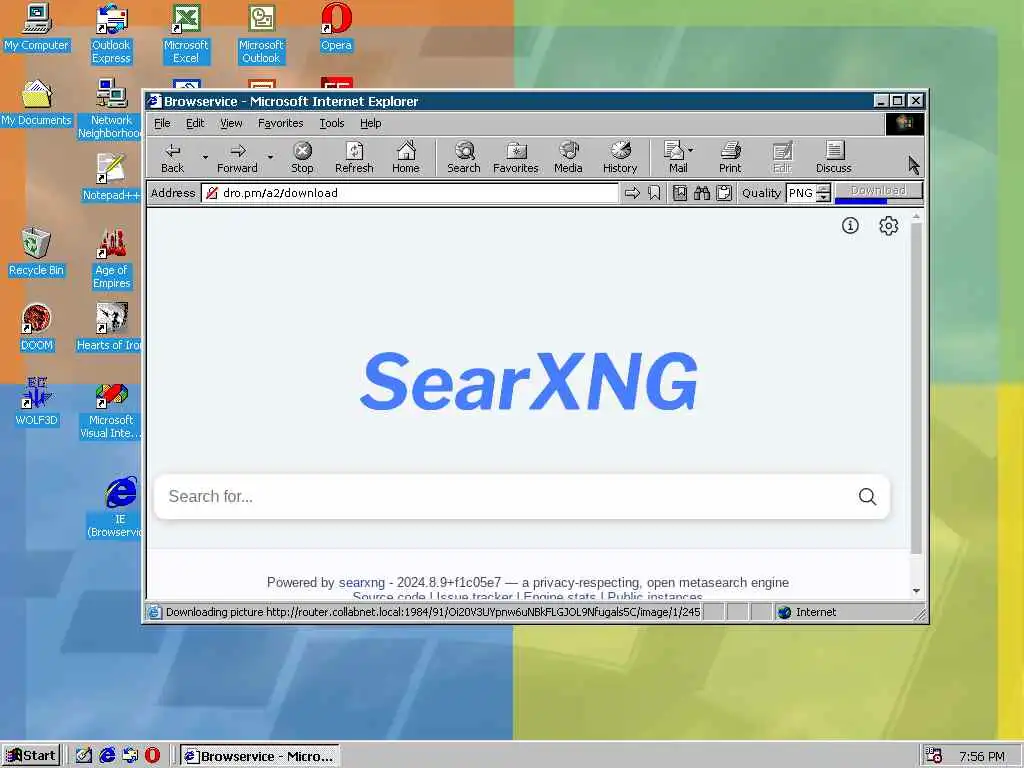The image size is (1024, 768).
Task: Click the Browservice taskbar button
Action: click(x=259, y=756)
